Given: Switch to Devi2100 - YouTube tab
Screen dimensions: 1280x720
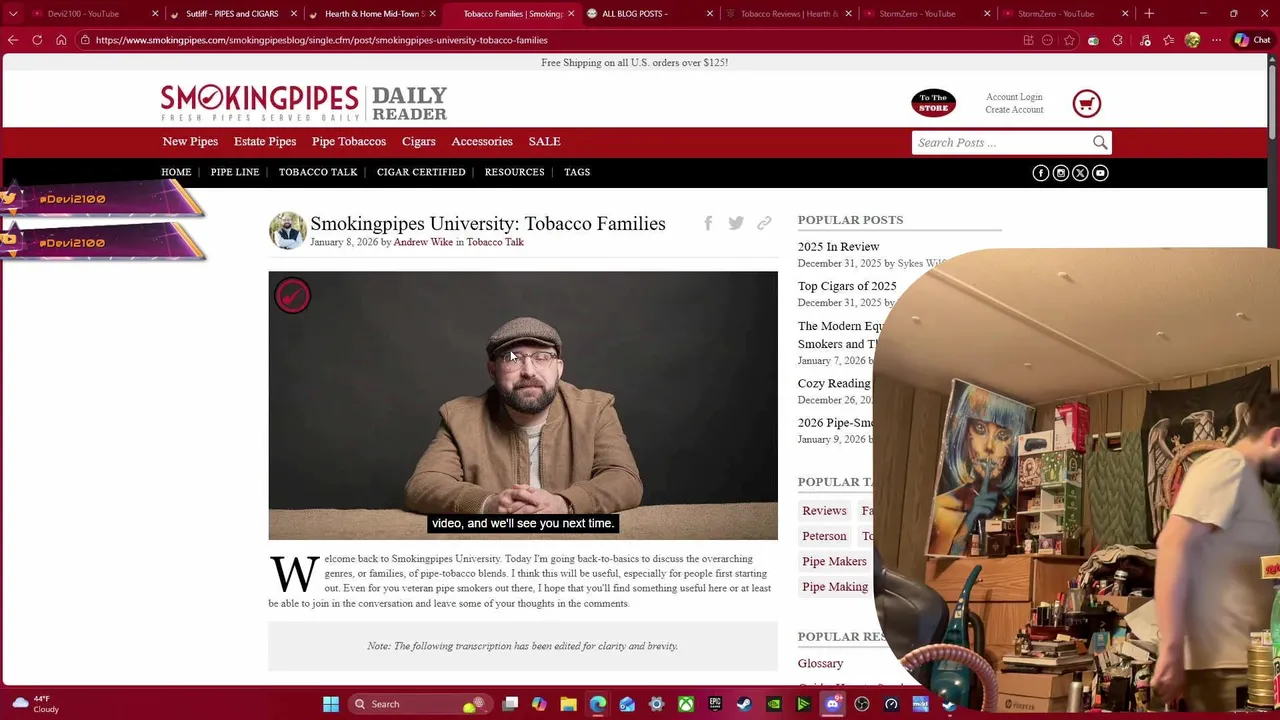Looking at the screenshot, I should coord(92,14).
